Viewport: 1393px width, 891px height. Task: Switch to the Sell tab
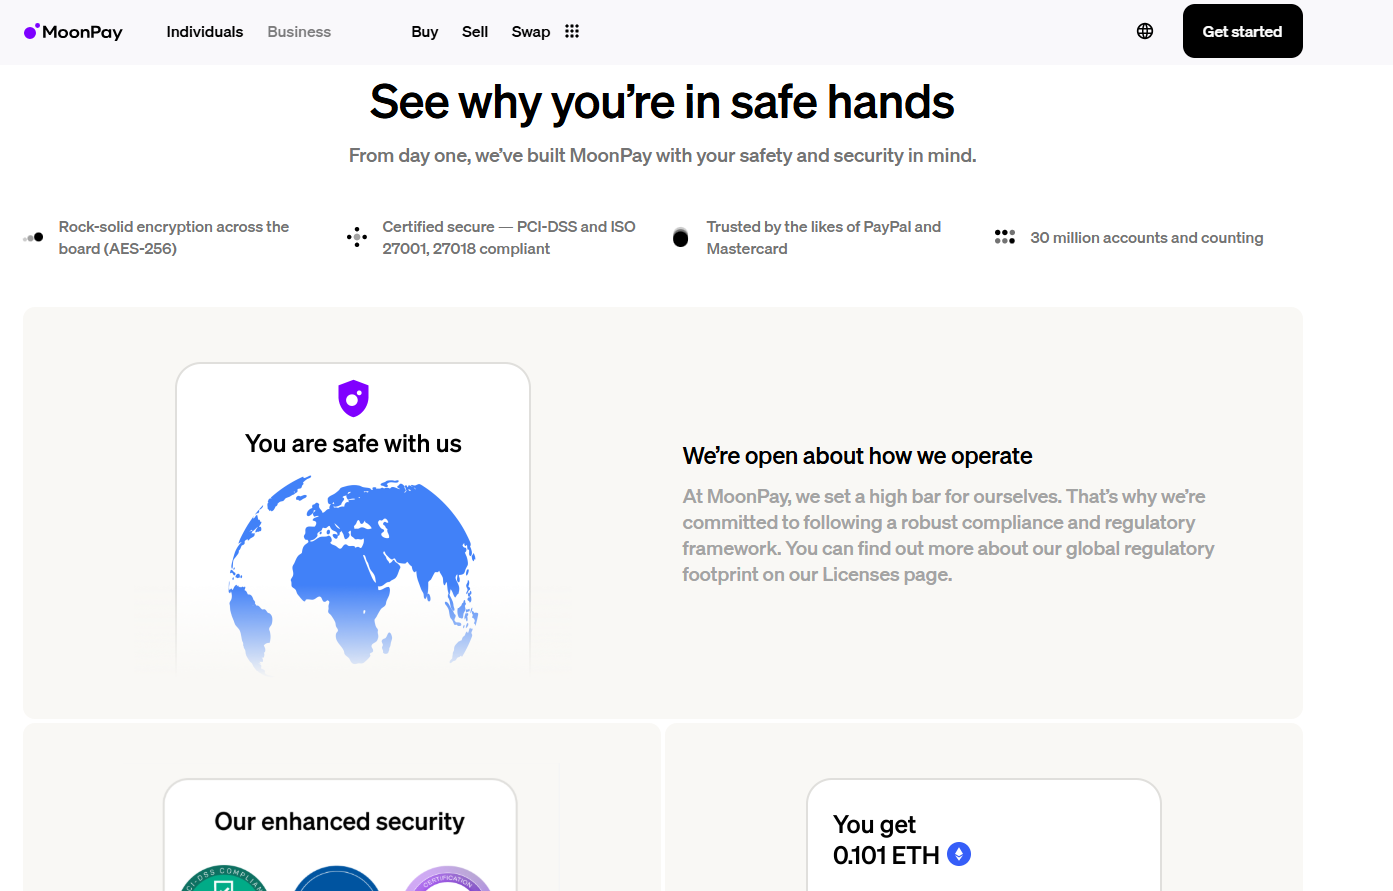pyautogui.click(x=475, y=31)
